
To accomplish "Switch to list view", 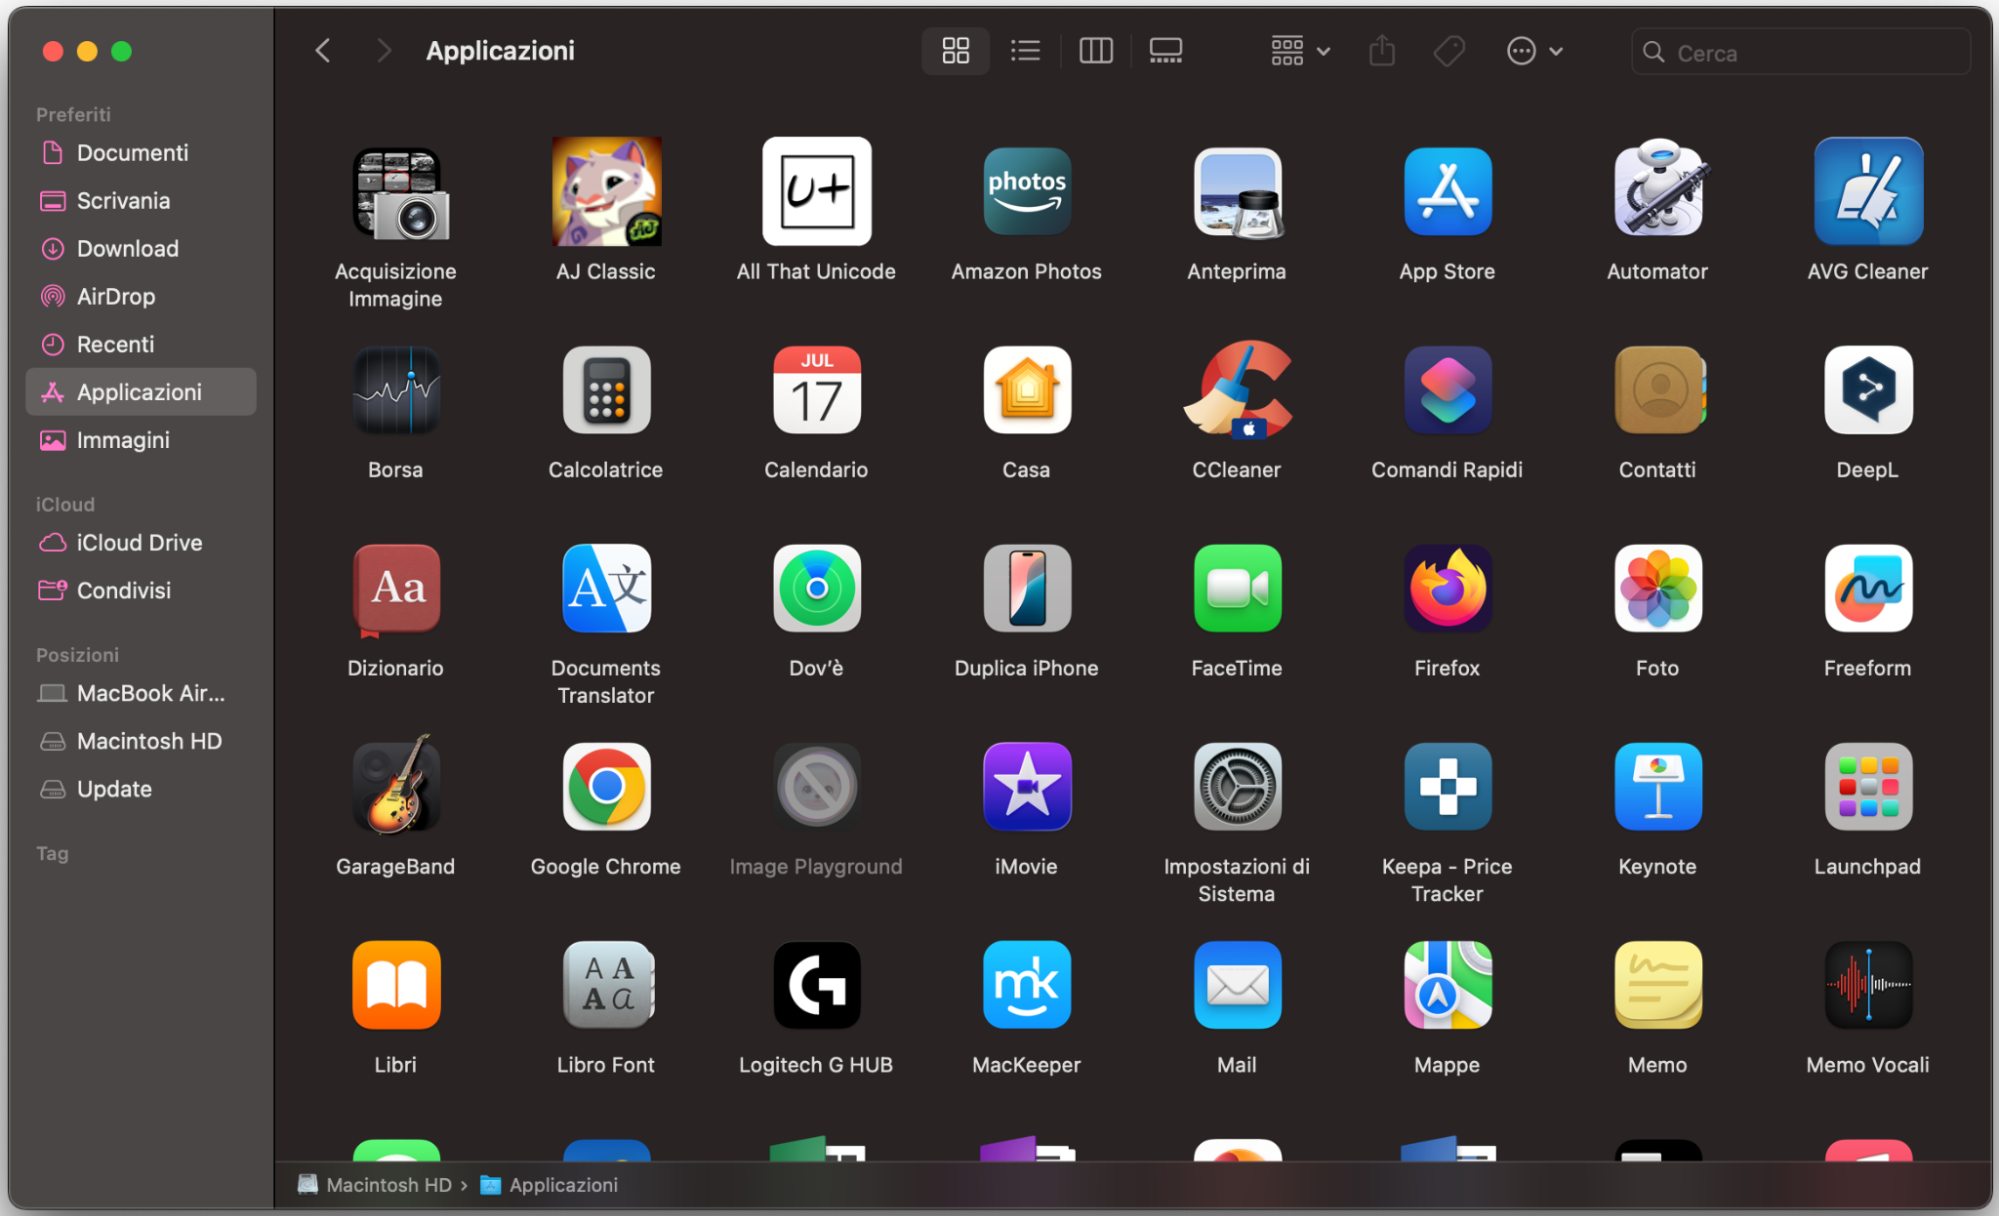I will (x=1025, y=51).
